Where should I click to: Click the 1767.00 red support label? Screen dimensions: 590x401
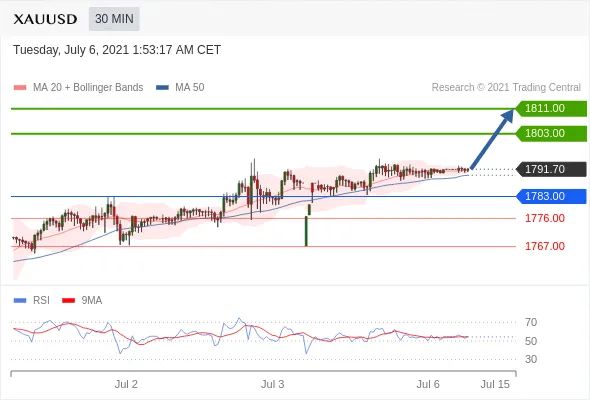pos(544,246)
